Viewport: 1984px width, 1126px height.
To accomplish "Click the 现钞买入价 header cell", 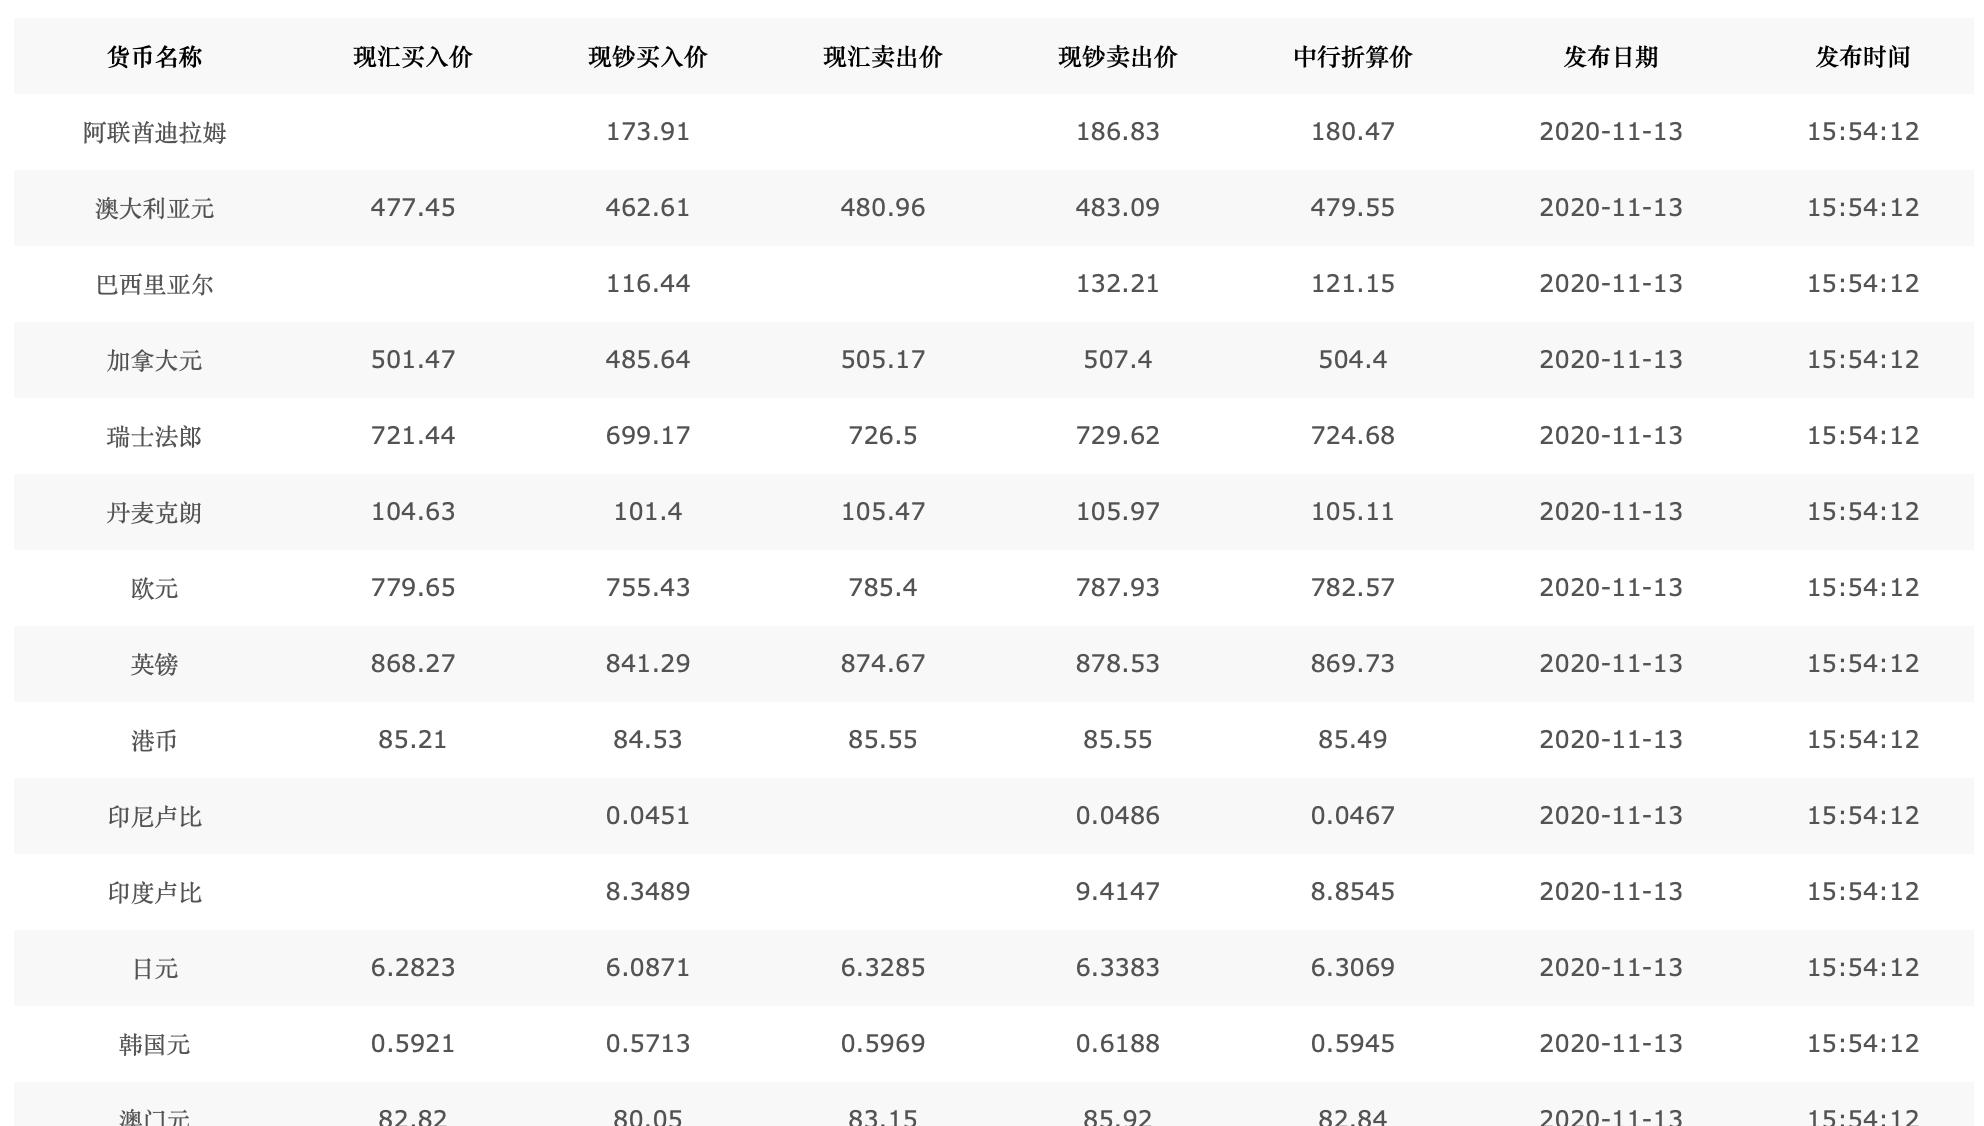I will pyautogui.click(x=648, y=57).
